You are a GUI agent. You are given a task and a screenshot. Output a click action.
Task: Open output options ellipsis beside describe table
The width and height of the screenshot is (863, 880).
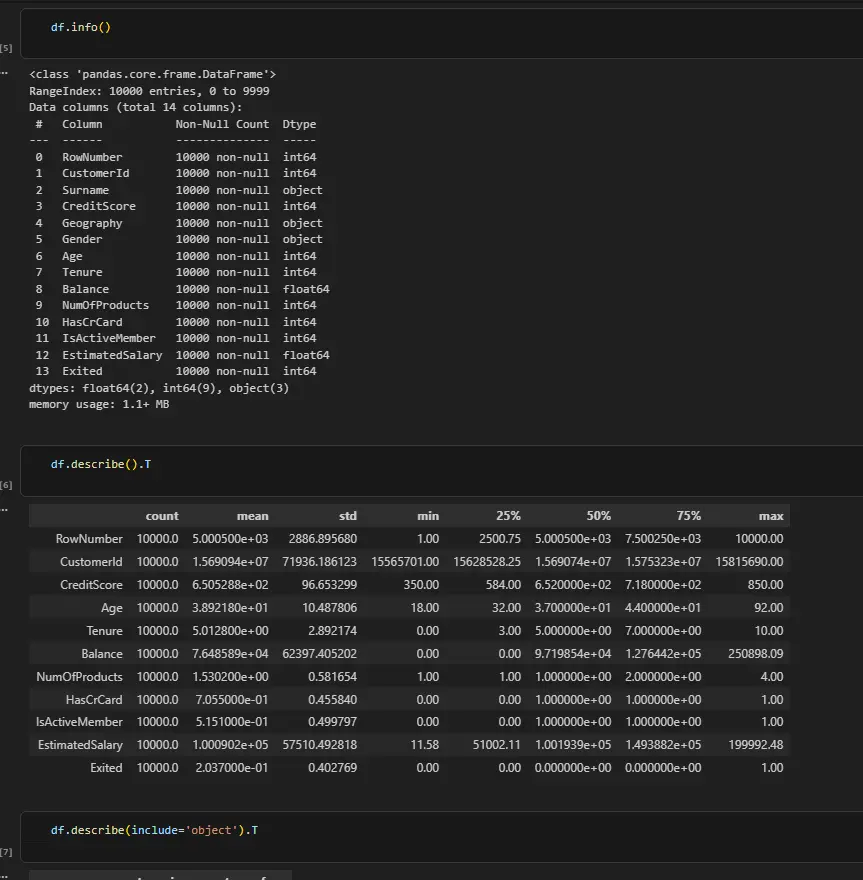tap(4, 509)
